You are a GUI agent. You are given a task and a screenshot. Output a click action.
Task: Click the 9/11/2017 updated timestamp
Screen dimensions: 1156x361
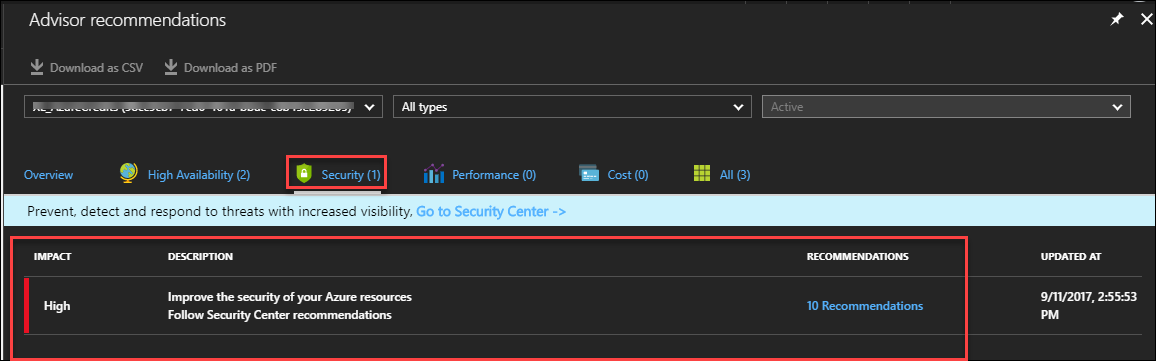point(1088,305)
